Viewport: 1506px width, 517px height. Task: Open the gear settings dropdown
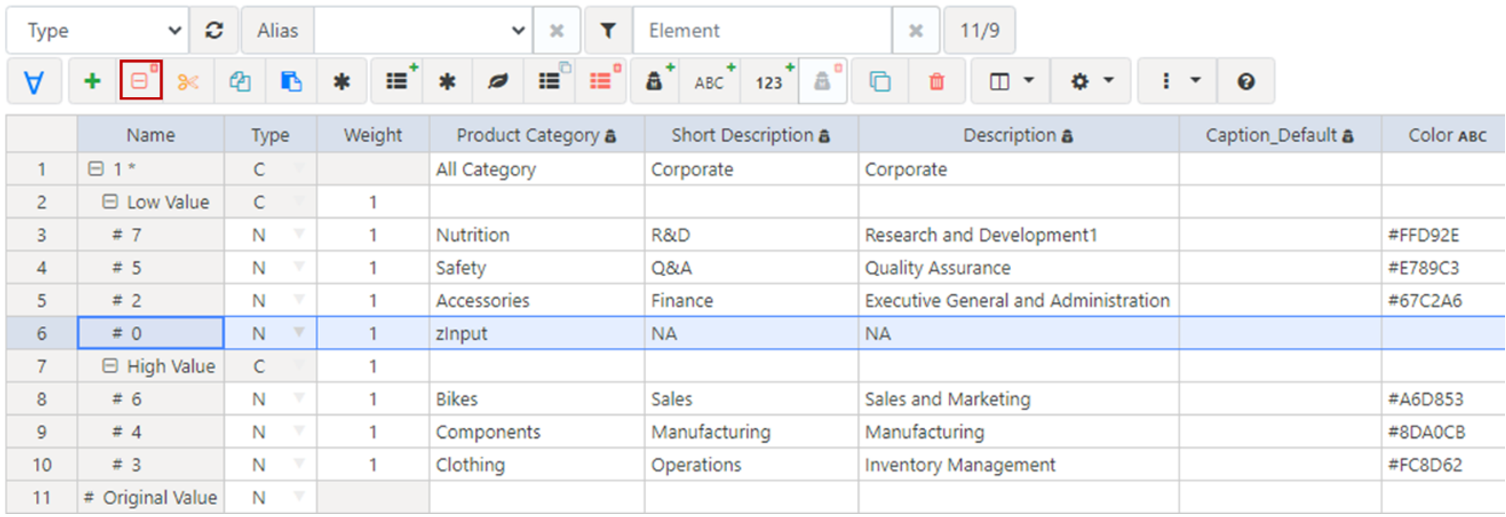point(1091,82)
